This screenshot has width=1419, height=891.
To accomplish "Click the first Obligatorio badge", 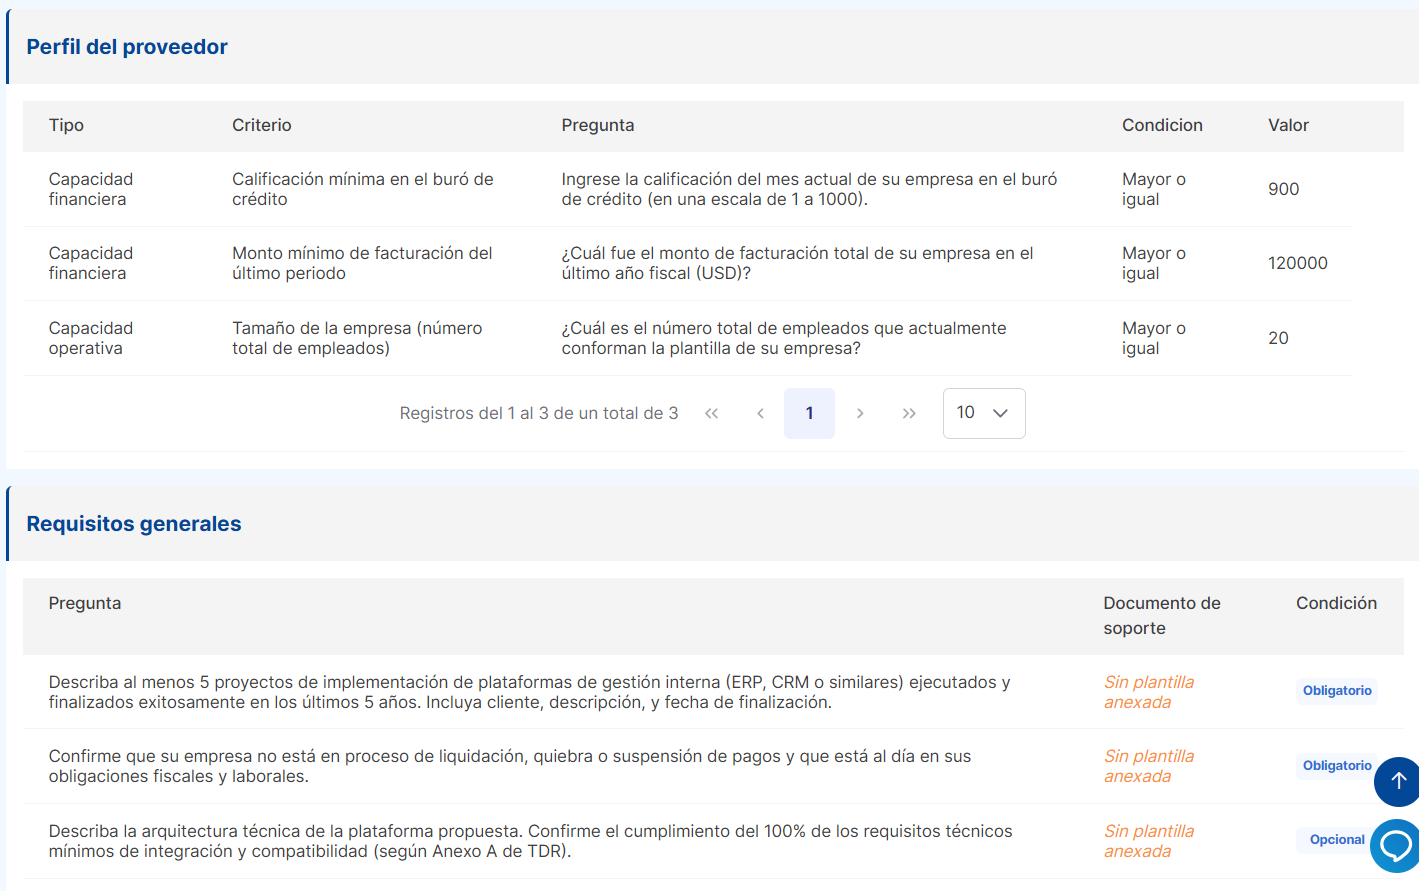I will tap(1336, 691).
